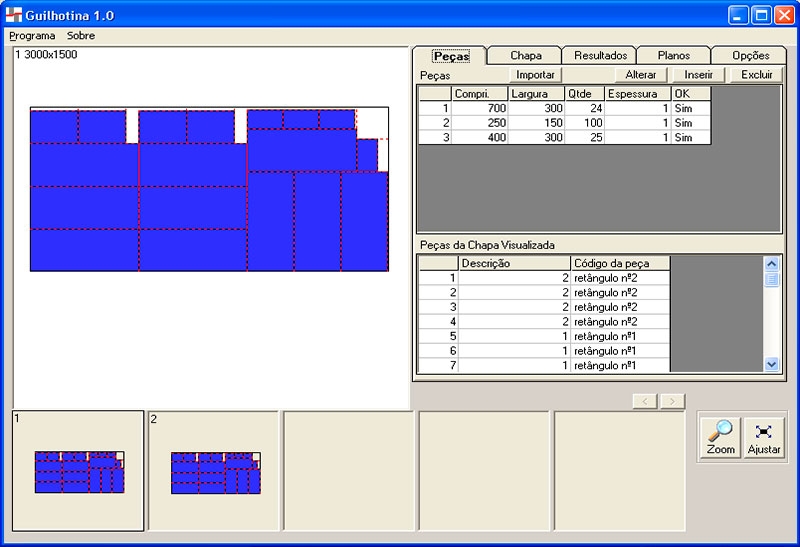Open the Sobre menu
Screen dimensions: 800x547
81,35
